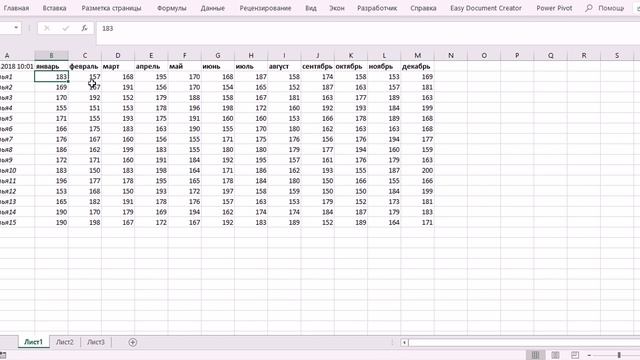Add a new sheet with plus icon
Image resolution: width=640 pixels, height=360 pixels.
click(x=133, y=342)
